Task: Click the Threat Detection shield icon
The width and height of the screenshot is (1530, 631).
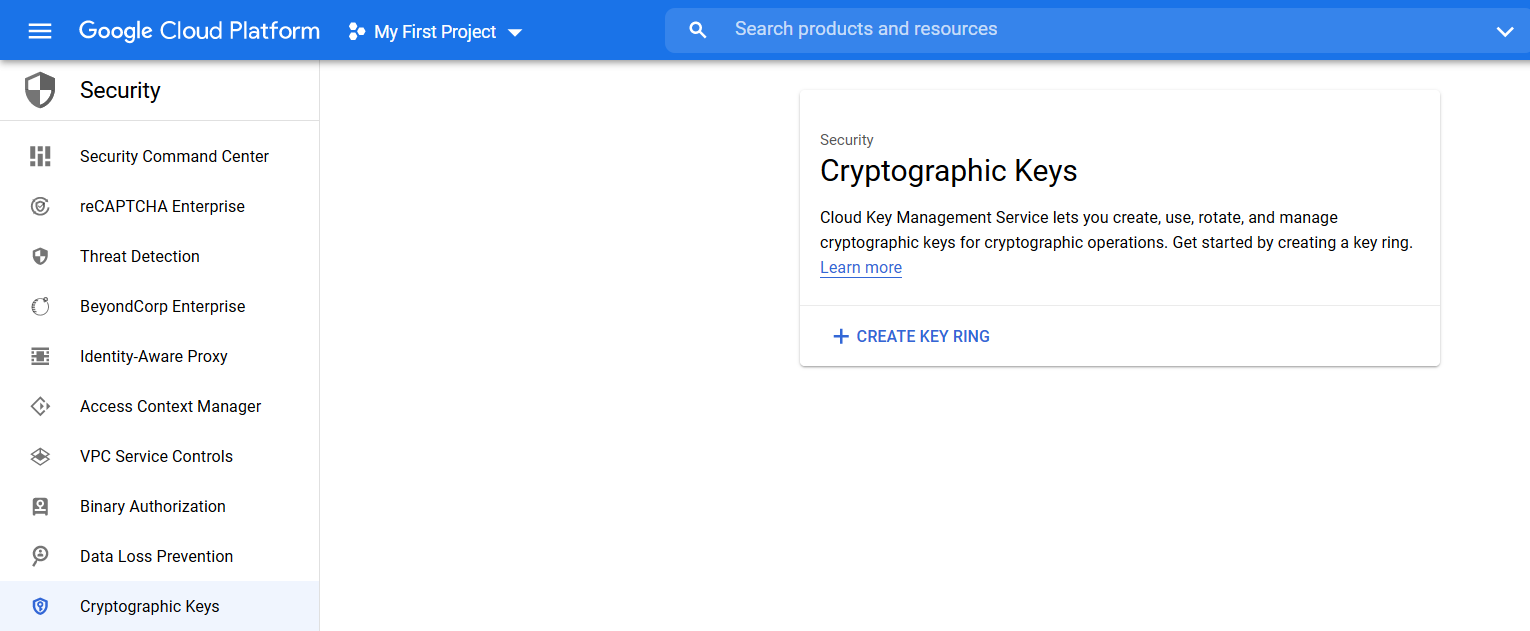Action: [x=40, y=256]
